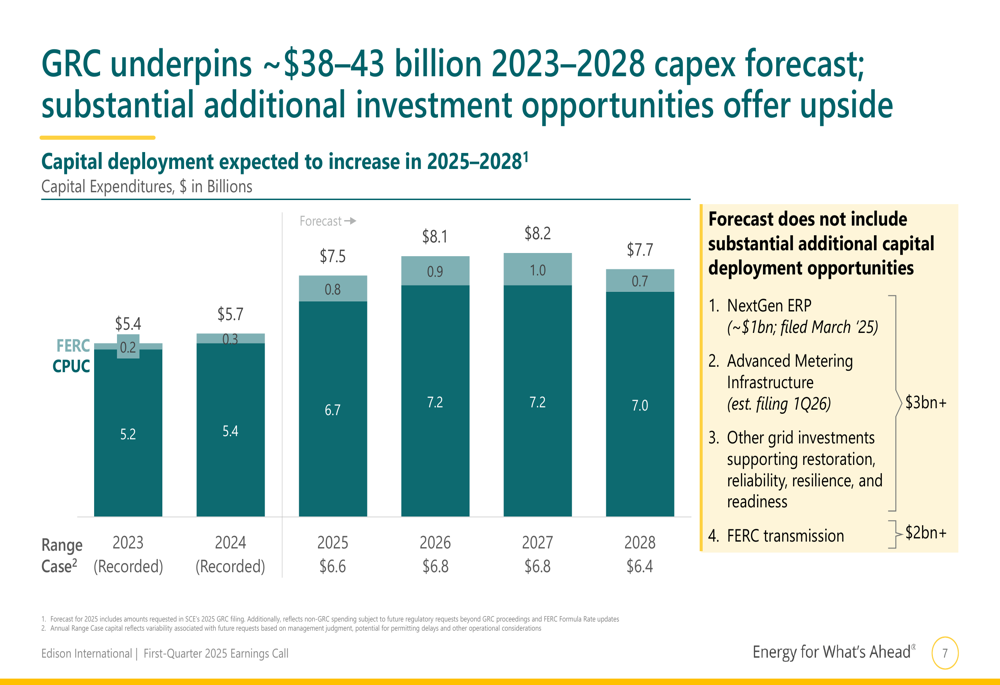Select the 2024 (Recorded) axis label
This screenshot has width=1000, height=685.
[230, 554]
